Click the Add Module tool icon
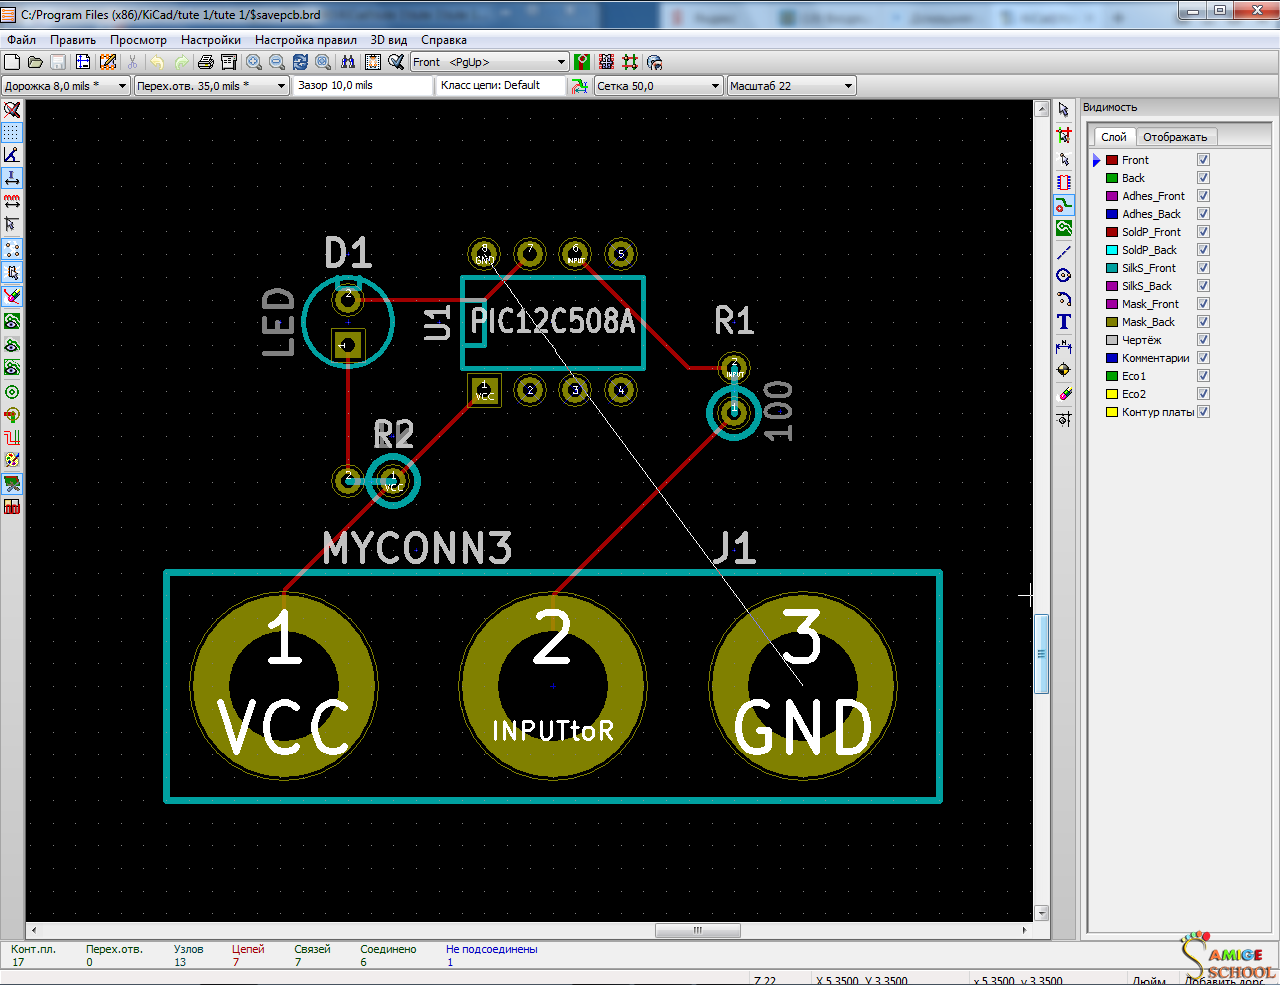This screenshot has height=985, width=1280. [x=1064, y=182]
